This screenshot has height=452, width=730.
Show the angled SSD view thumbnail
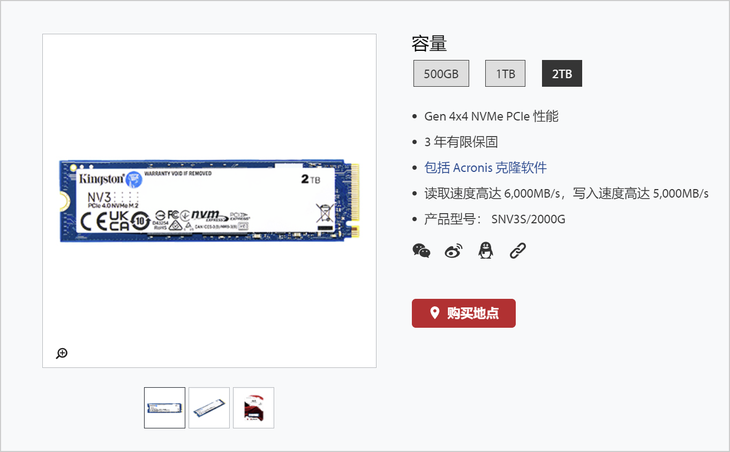tap(209, 408)
